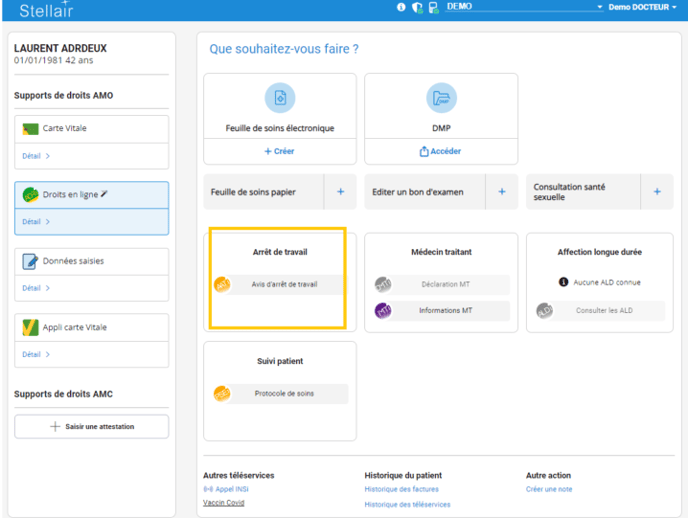The height and width of the screenshot is (518, 688).
Task: Open the Demo DOCTEUR user menu
Action: click(642, 7)
